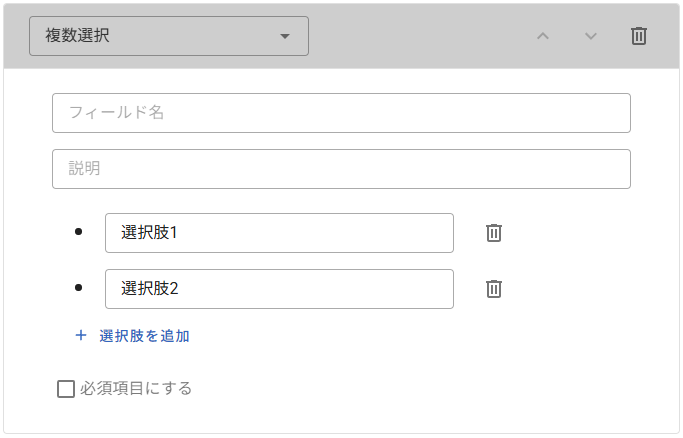
Task: Remove 選択肢2 via its trash icon
Action: (494, 289)
